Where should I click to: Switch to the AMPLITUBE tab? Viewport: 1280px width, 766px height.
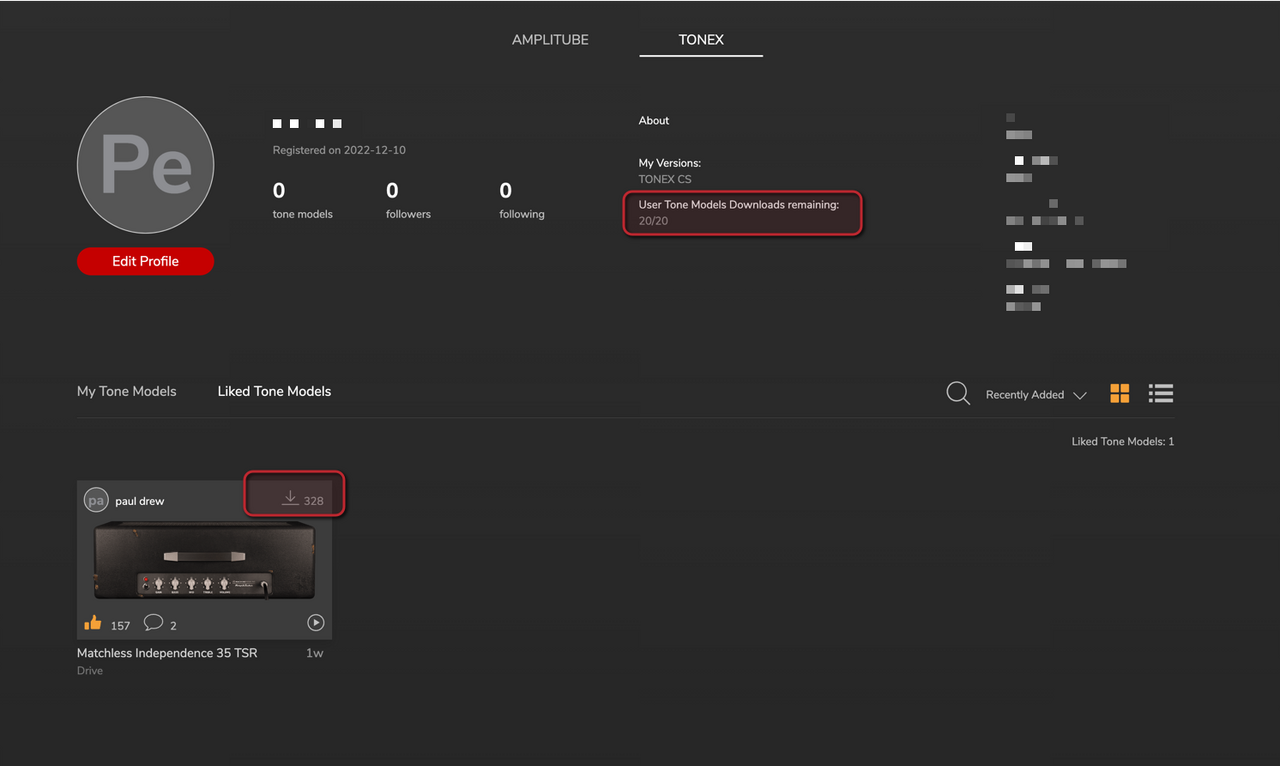[x=550, y=40]
